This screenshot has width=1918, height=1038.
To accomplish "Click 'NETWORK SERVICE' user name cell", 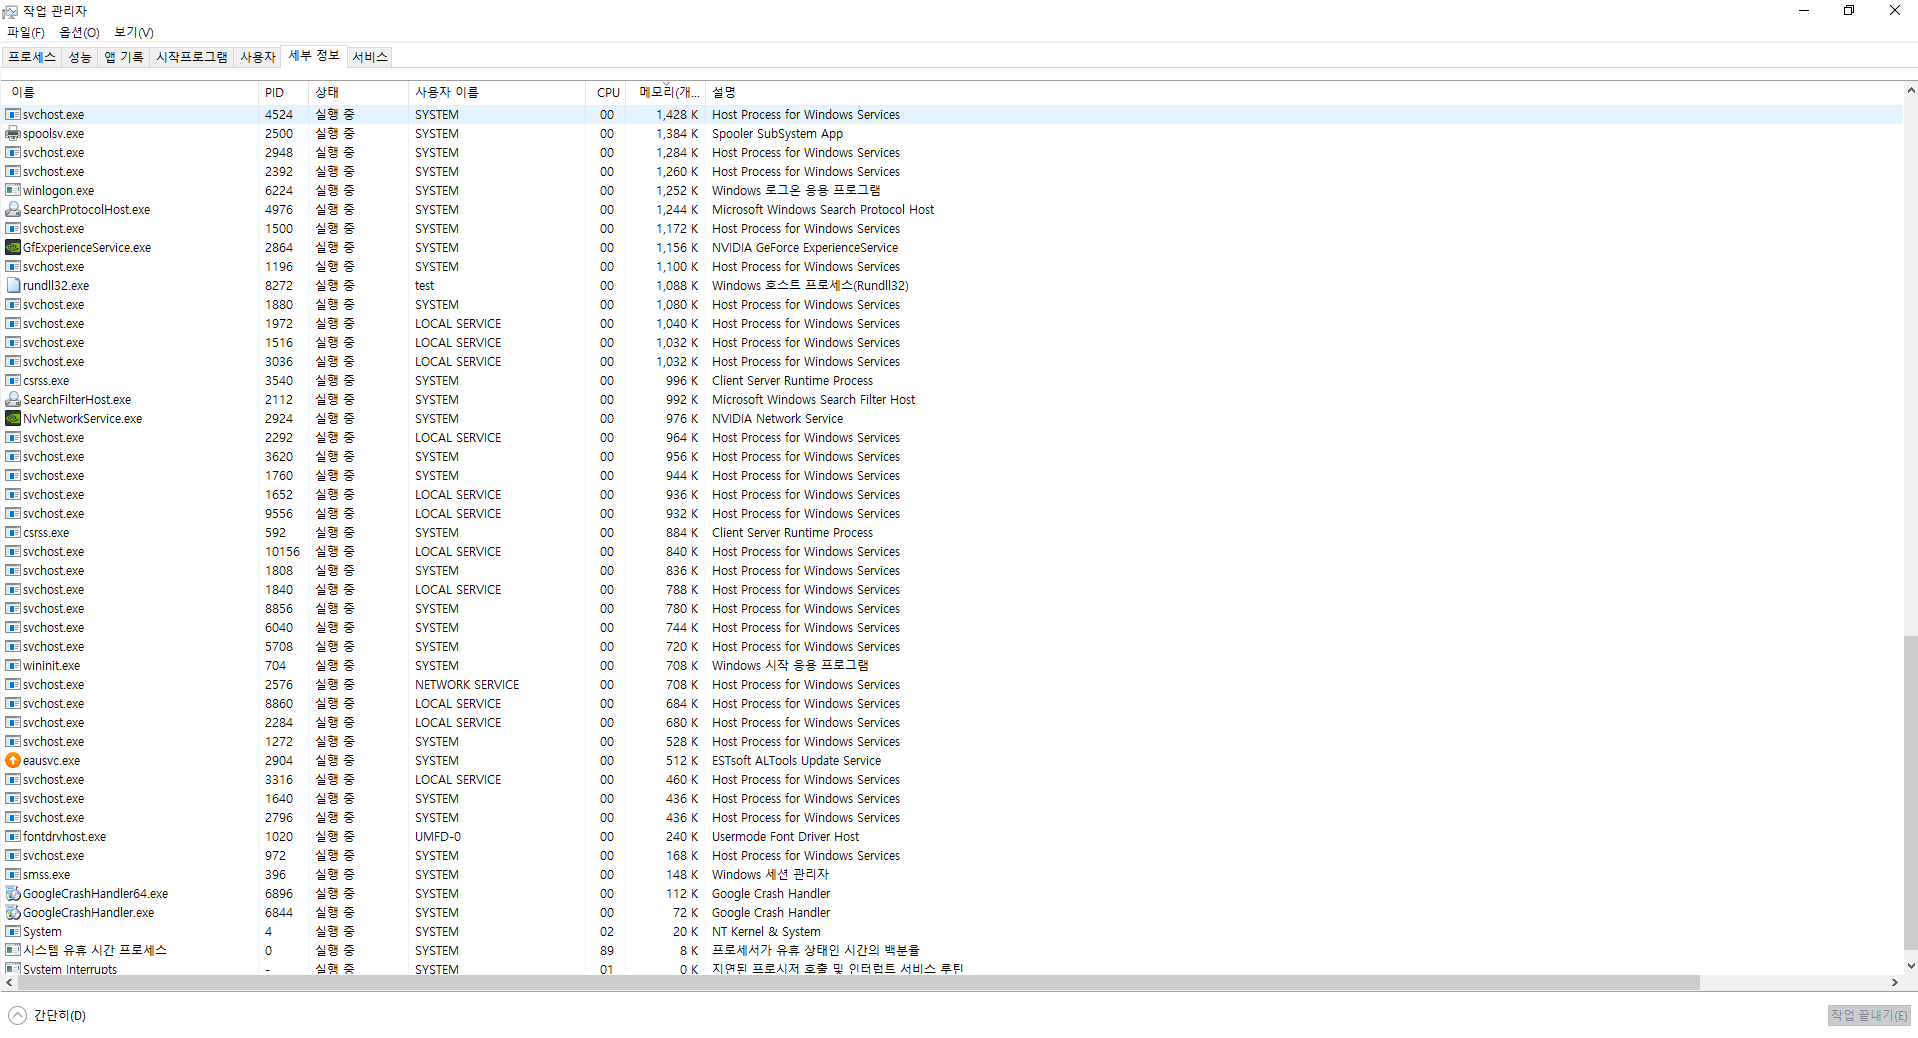I will click(467, 685).
